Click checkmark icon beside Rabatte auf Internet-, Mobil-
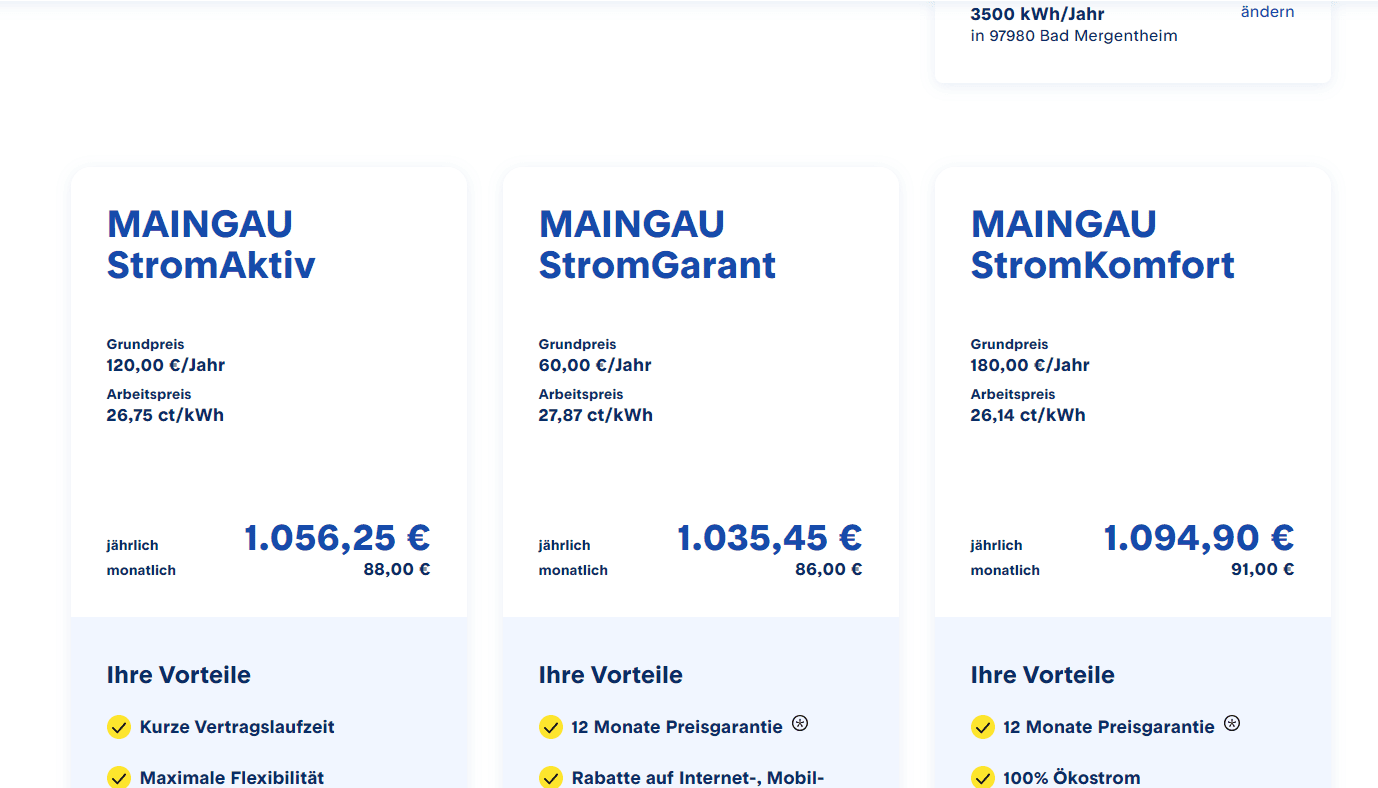 tap(551, 777)
